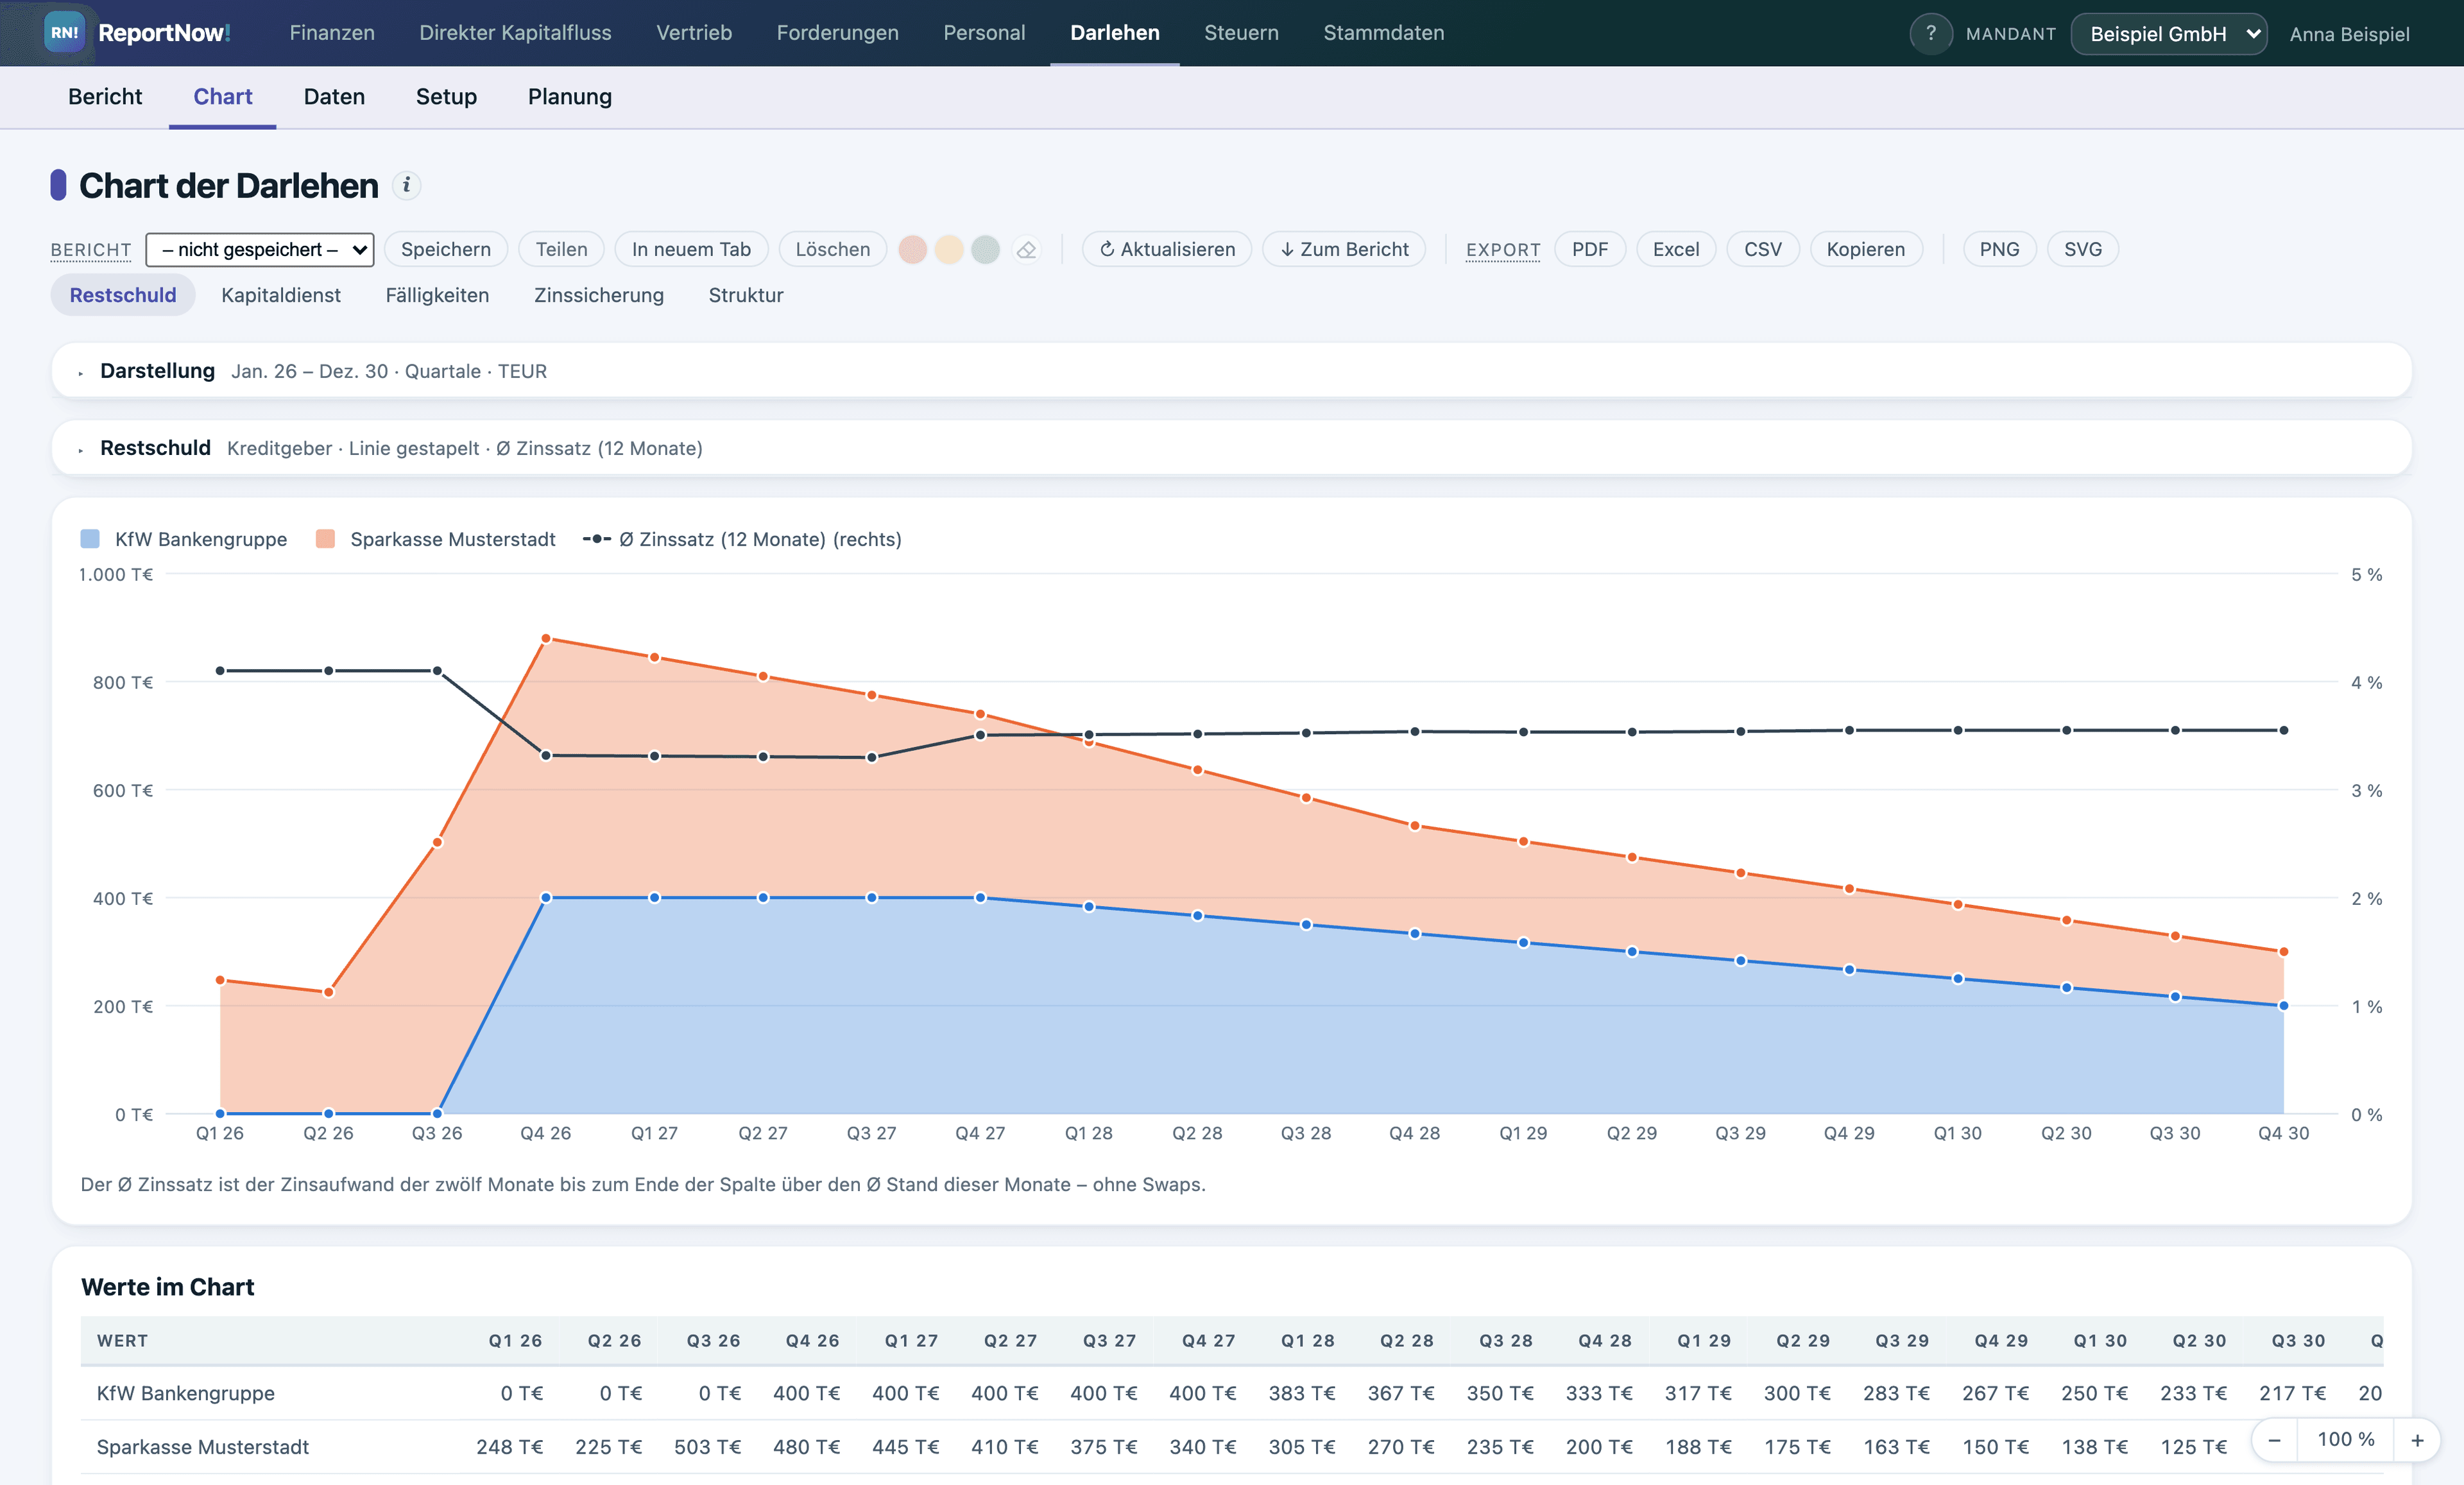Click the info icon beside Chart der Darlehen

tap(406, 185)
